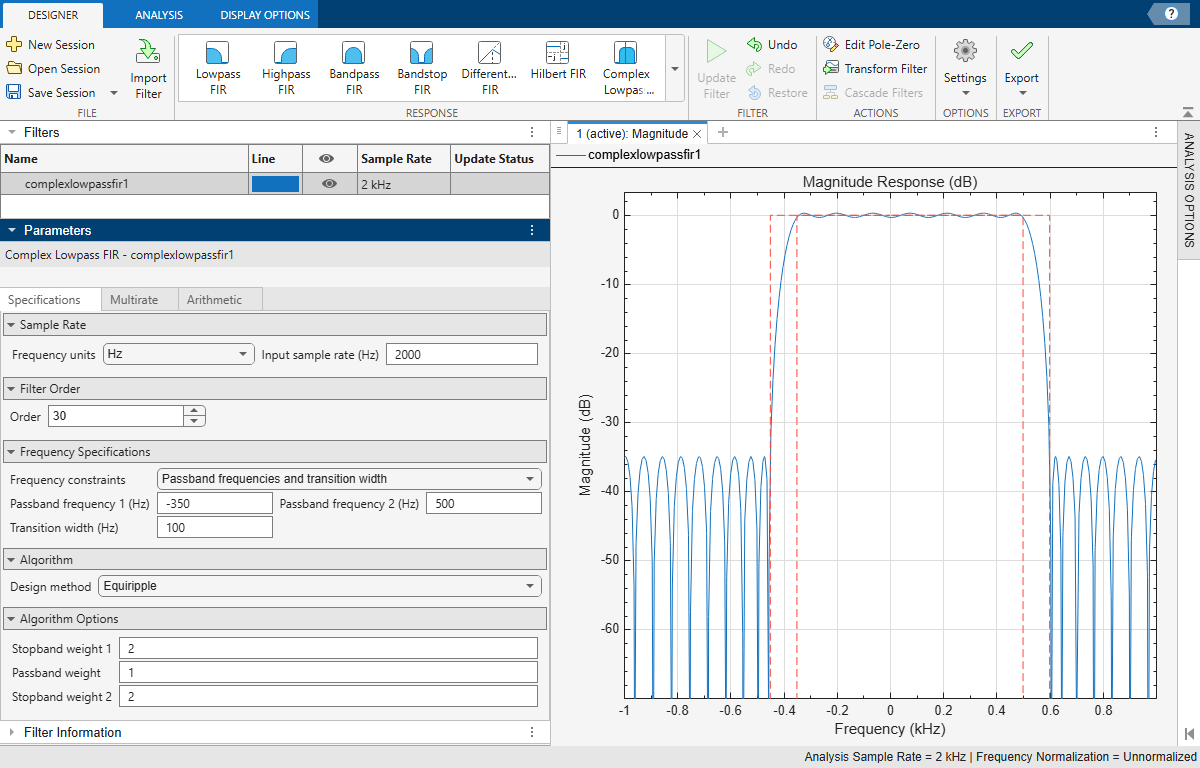Expand the ANALYSIS OPTIONS side panel
This screenshot has height=768, width=1200.
click(1188, 190)
